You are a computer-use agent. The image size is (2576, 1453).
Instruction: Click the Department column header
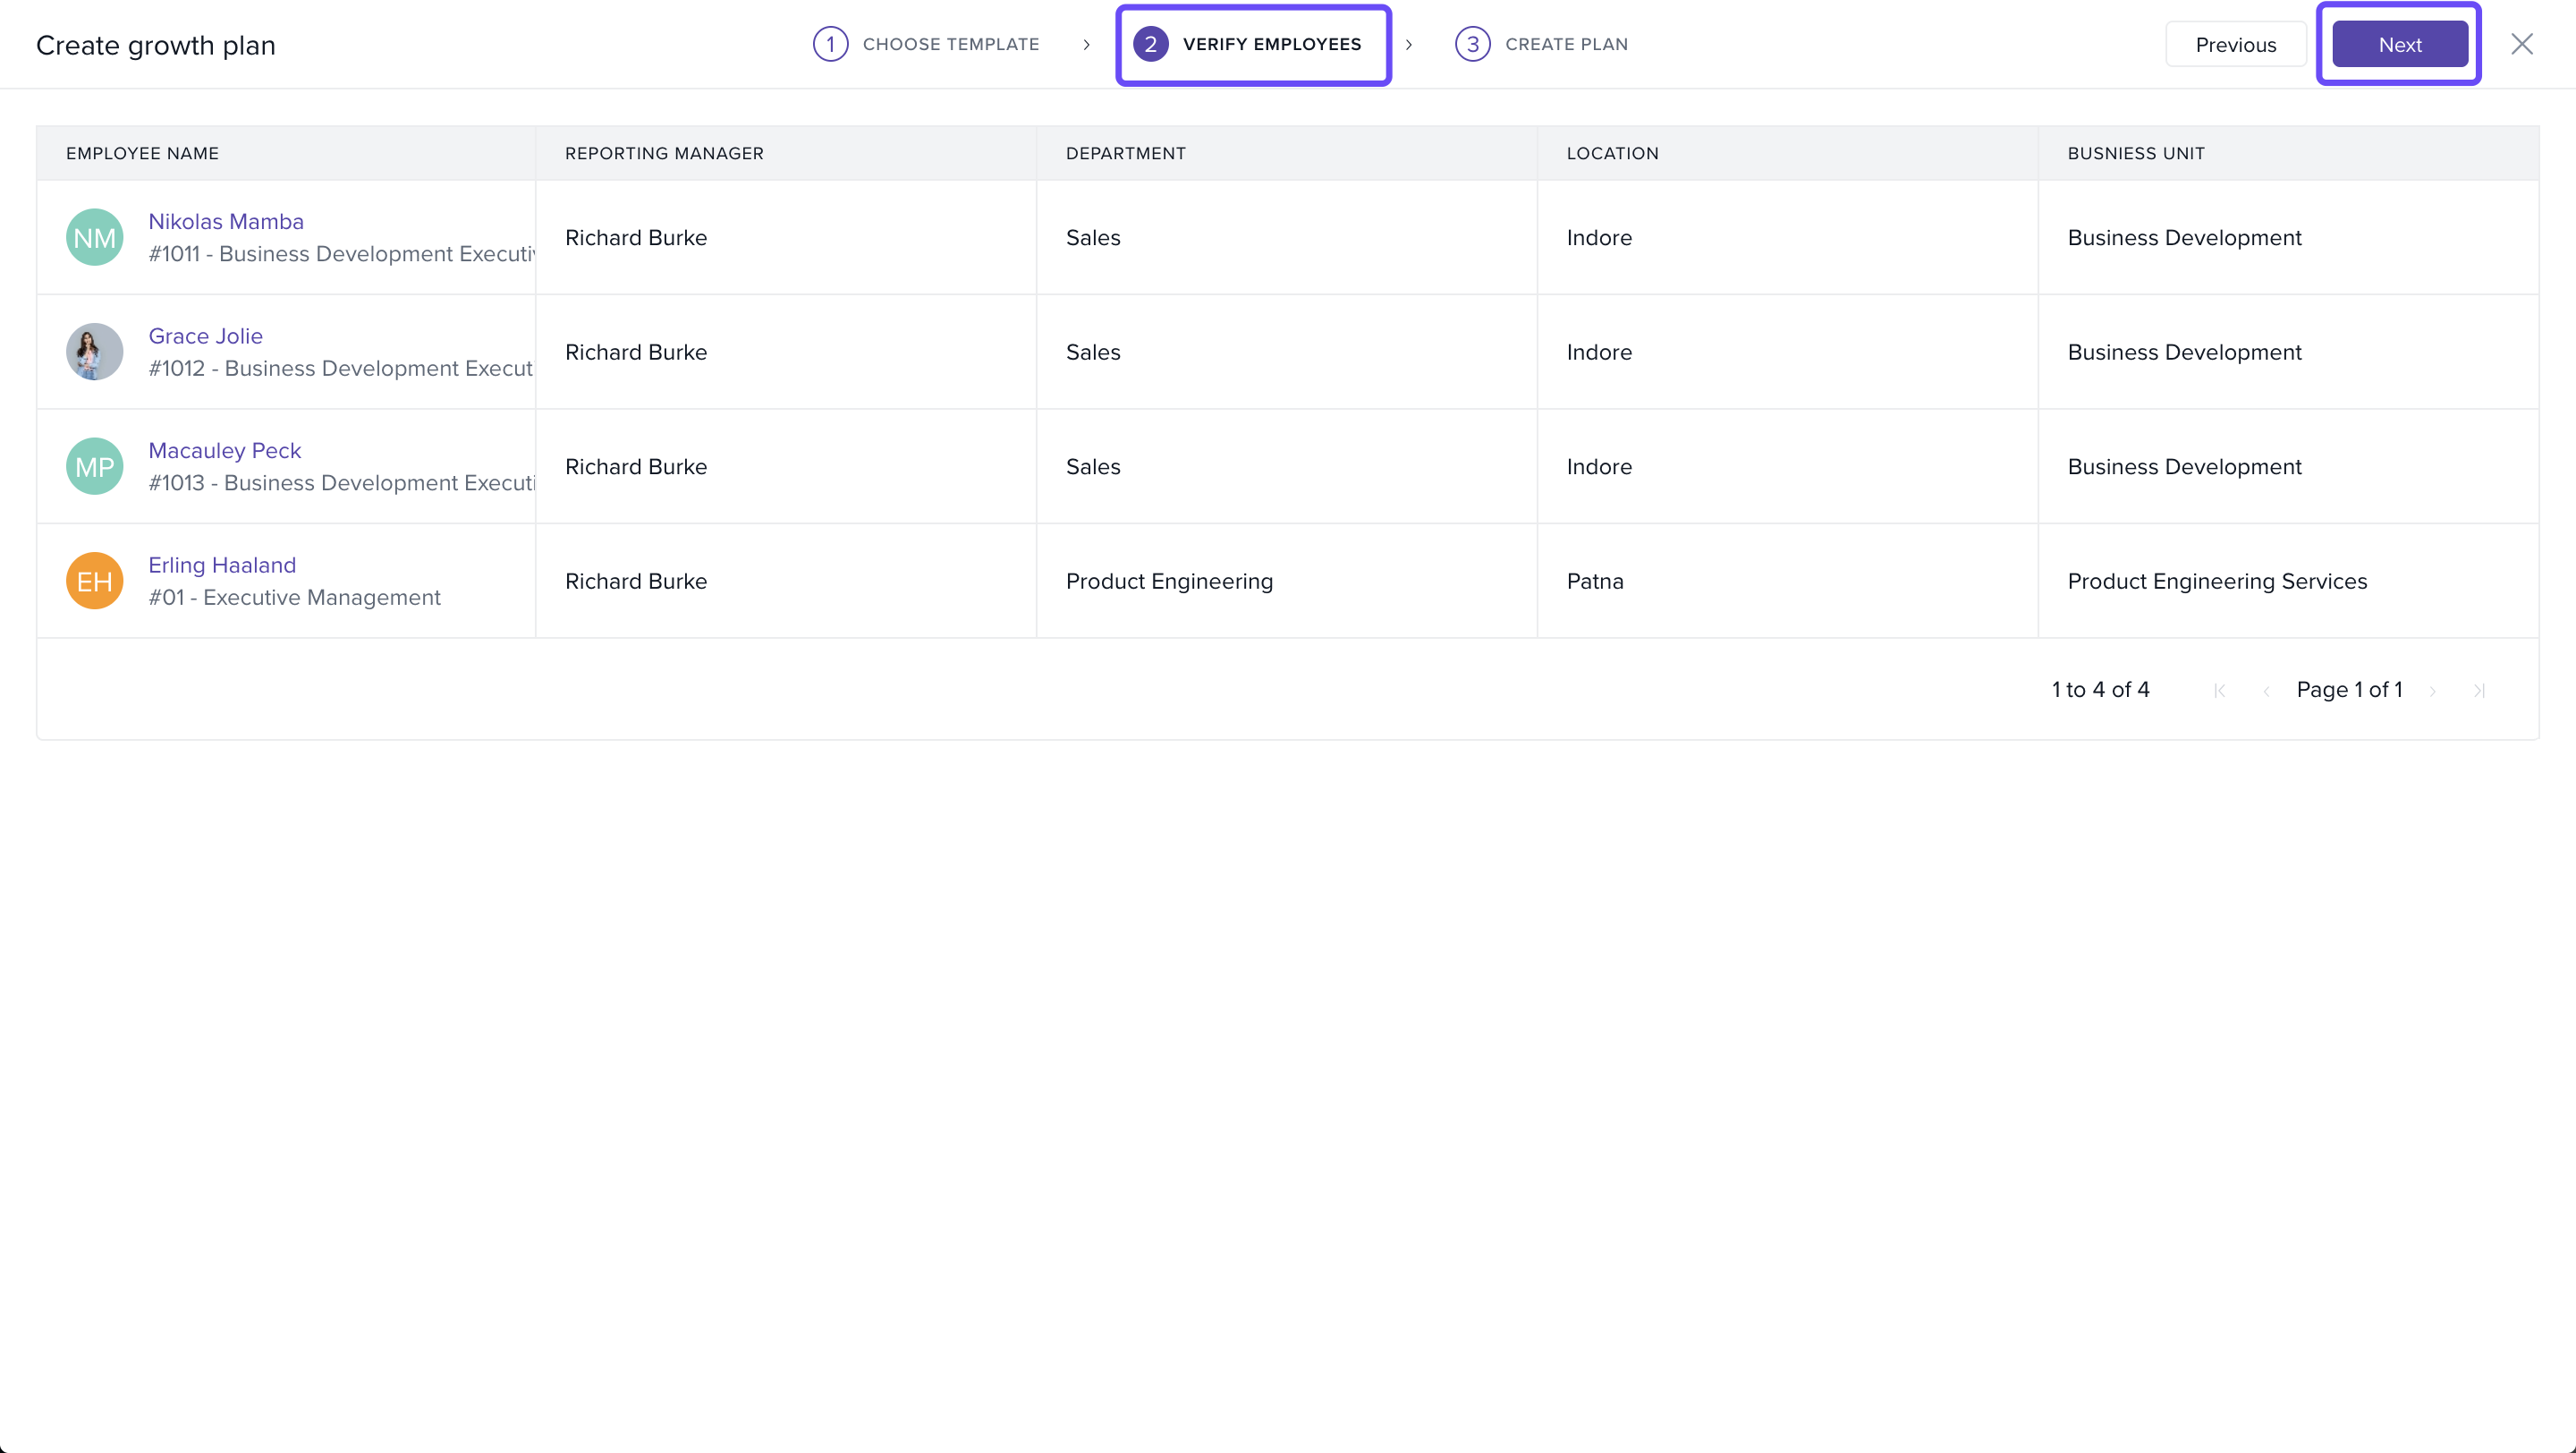[x=1125, y=153]
